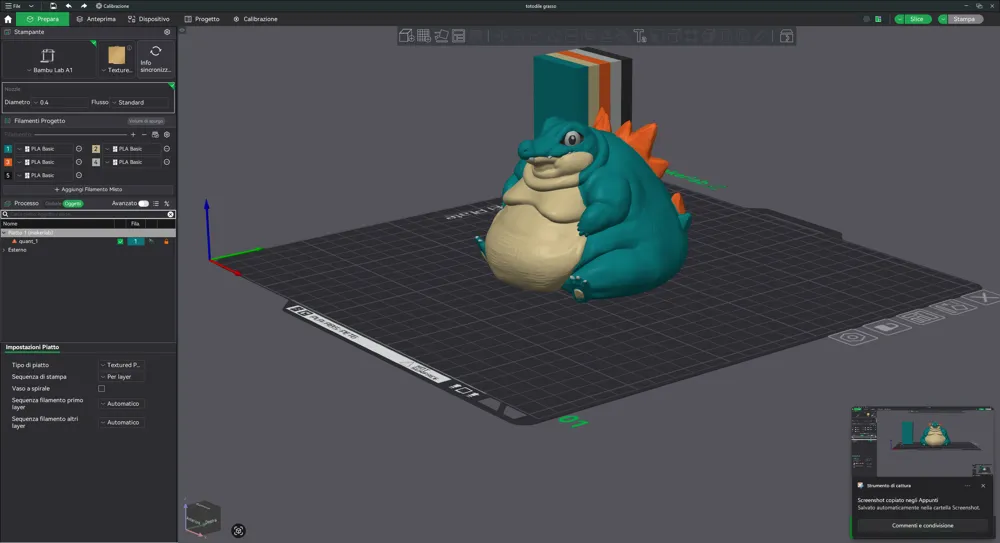Viewport: 1000px width, 543px height.
Task: Select quant_1 object in the list
Action: point(28,241)
